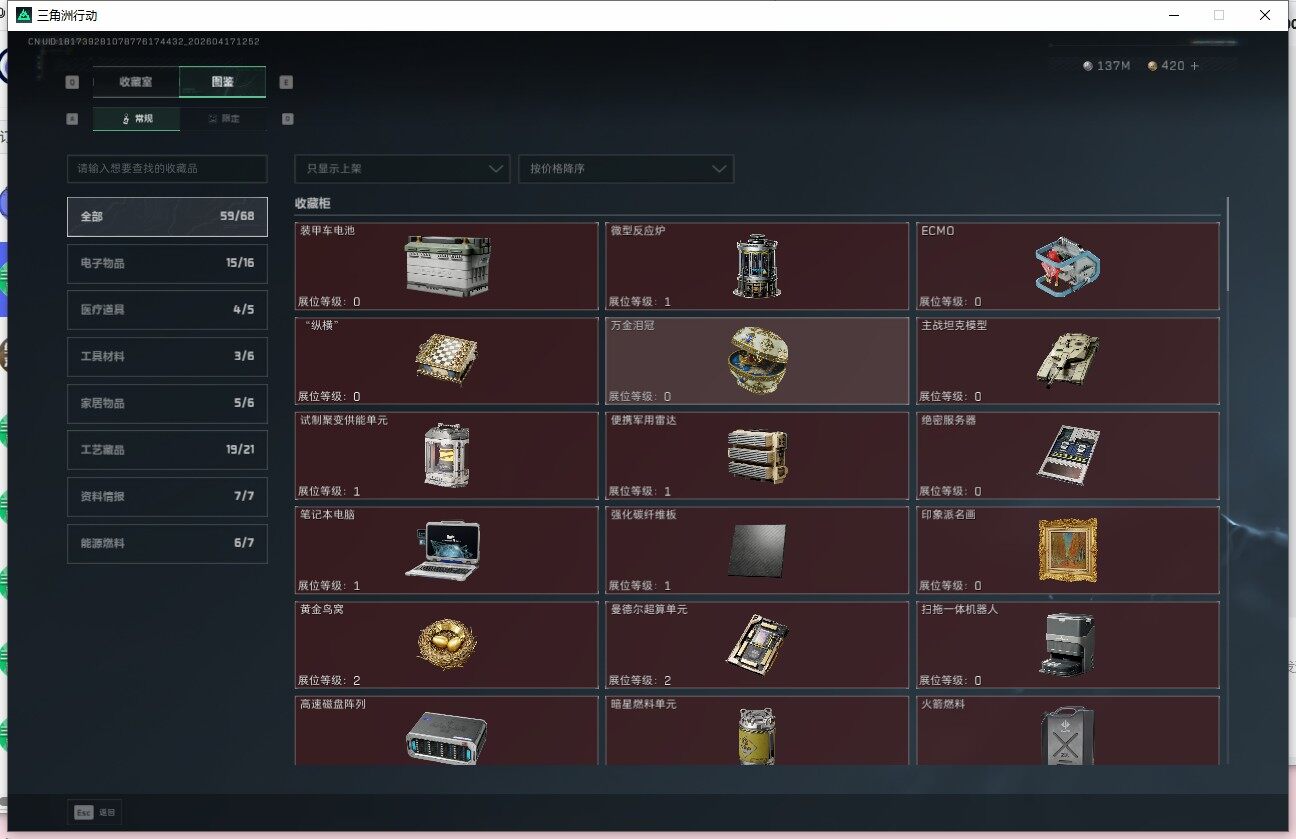Focus the collectible search input box
This screenshot has width=1296, height=839.
(x=167, y=169)
